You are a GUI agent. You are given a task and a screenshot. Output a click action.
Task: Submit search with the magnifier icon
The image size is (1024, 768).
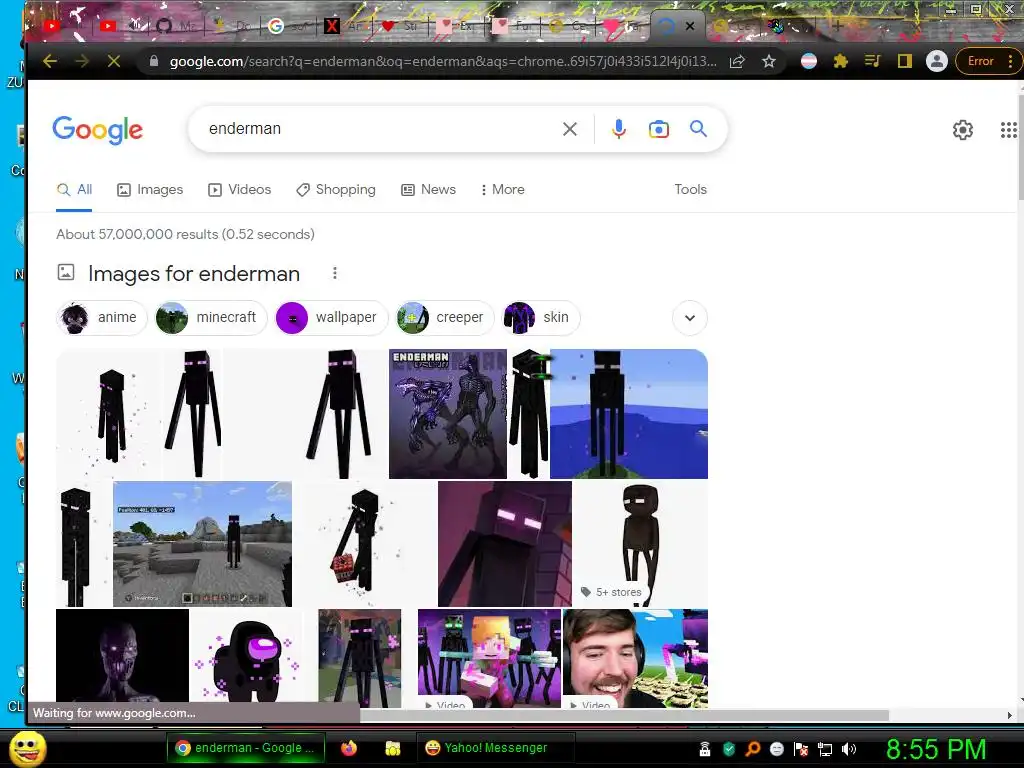[x=698, y=129]
